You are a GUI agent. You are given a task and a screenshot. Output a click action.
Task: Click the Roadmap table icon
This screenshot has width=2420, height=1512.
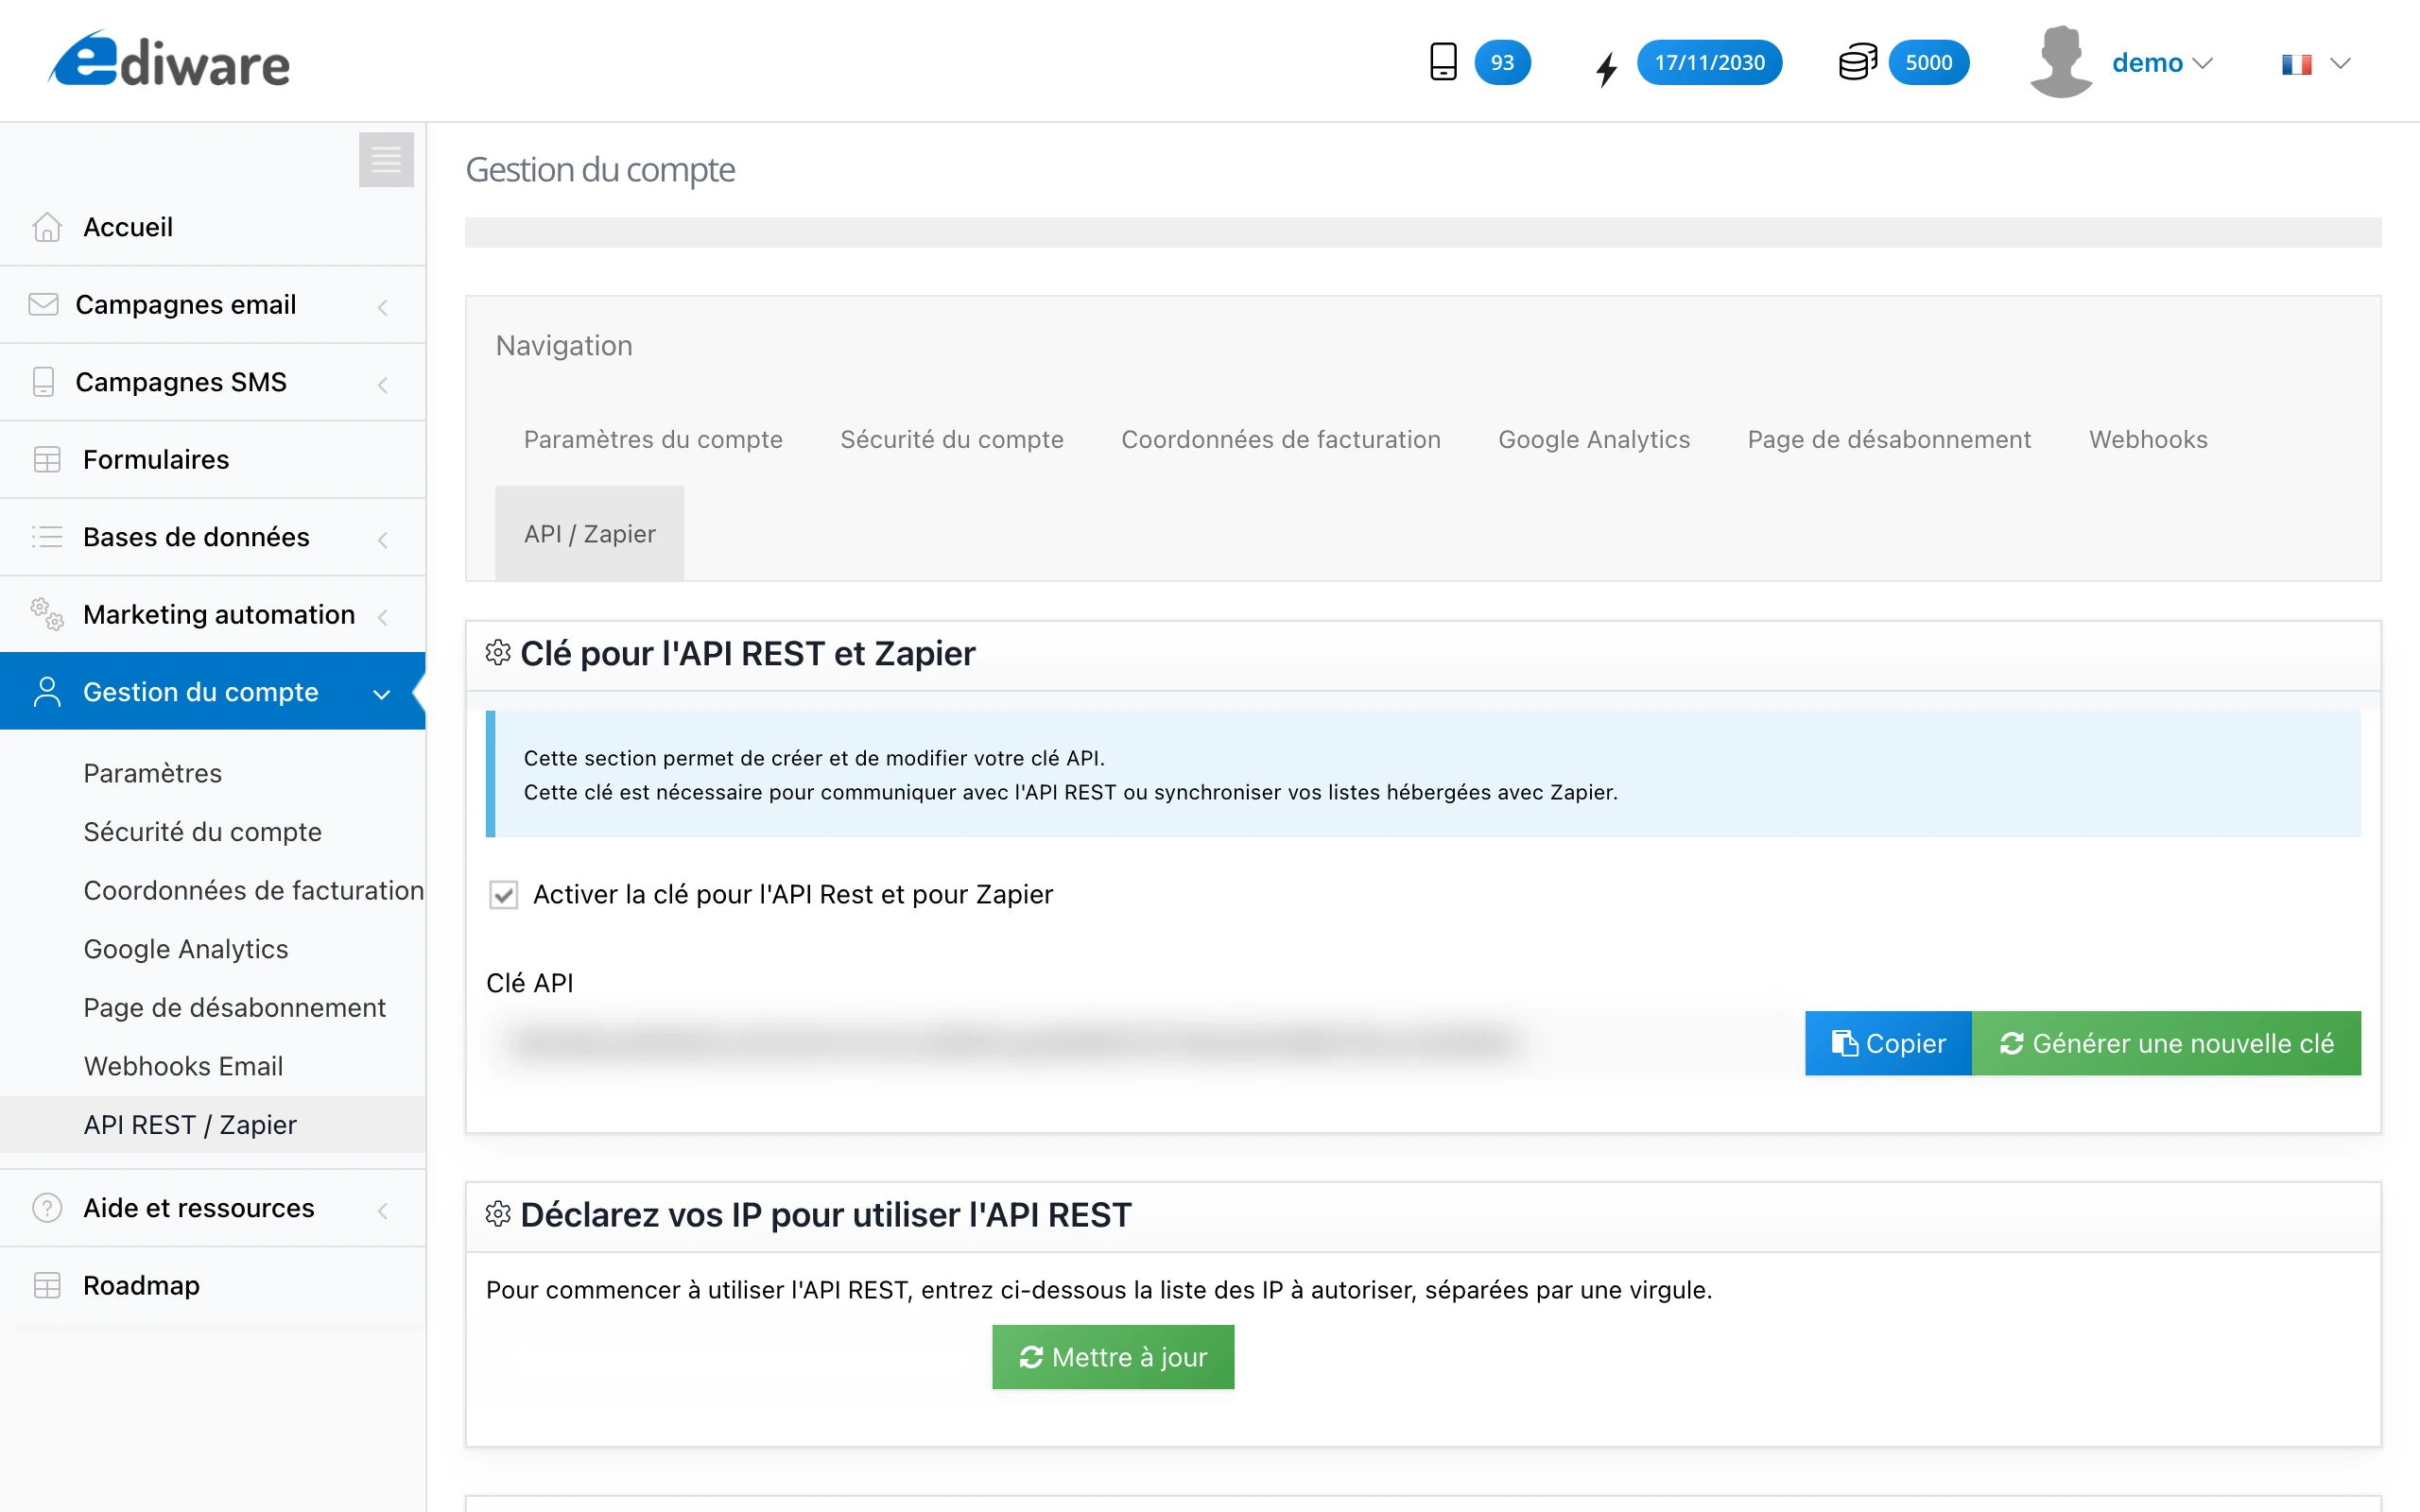pyautogui.click(x=47, y=1285)
